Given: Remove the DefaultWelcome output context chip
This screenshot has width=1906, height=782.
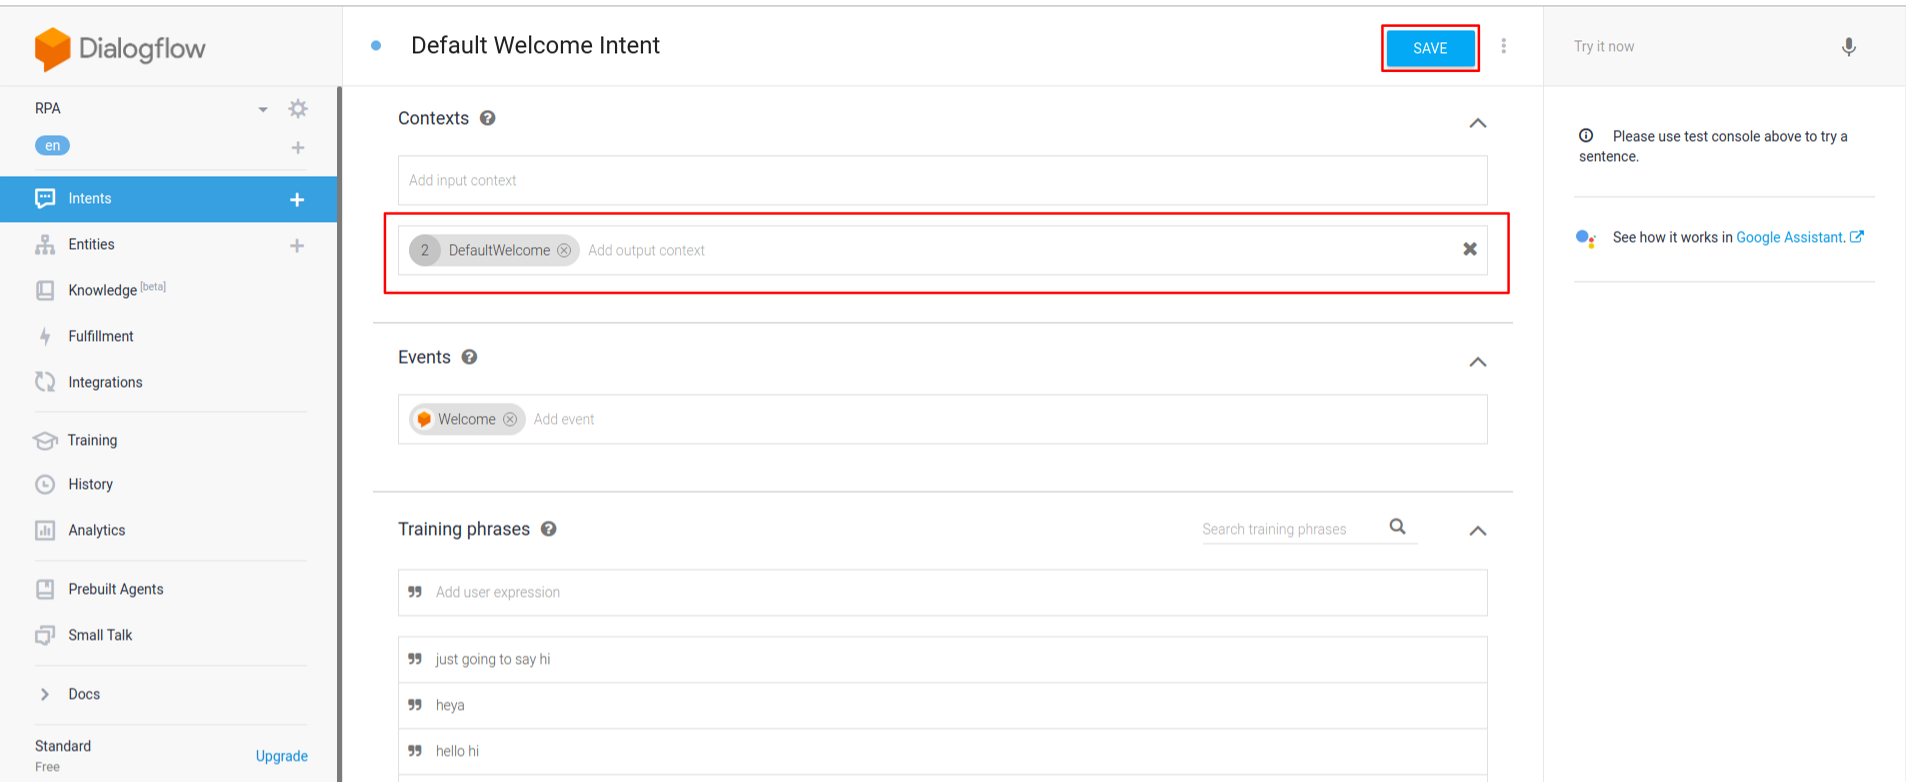Looking at the screenshot, I should (x=564, y=250).
